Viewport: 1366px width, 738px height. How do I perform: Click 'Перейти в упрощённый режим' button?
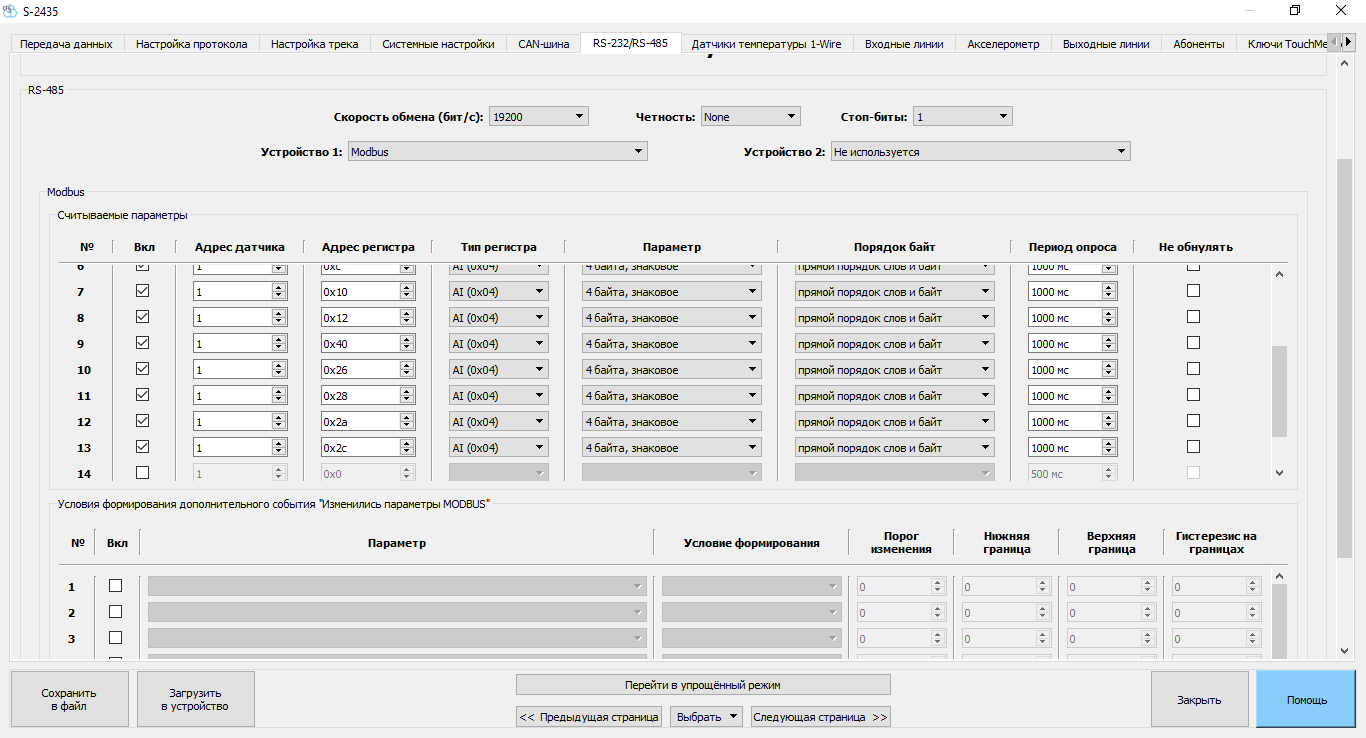click(702, 685)
